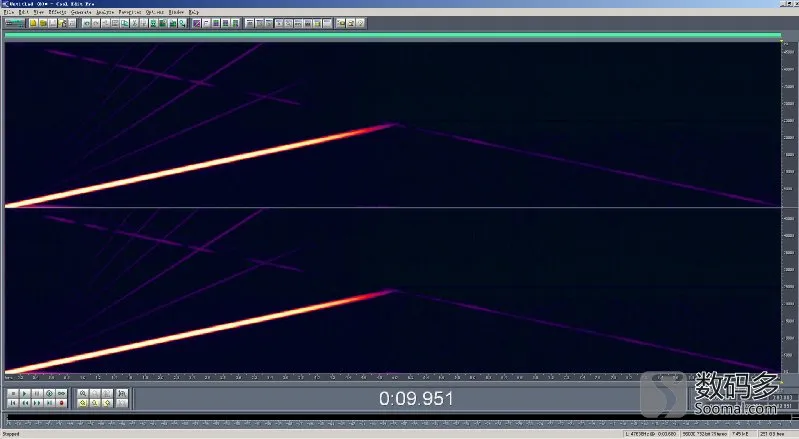This screenshot has width=799, height=439.
Task: Click the 0:09.951 time display
Action: tap(416, 398)
